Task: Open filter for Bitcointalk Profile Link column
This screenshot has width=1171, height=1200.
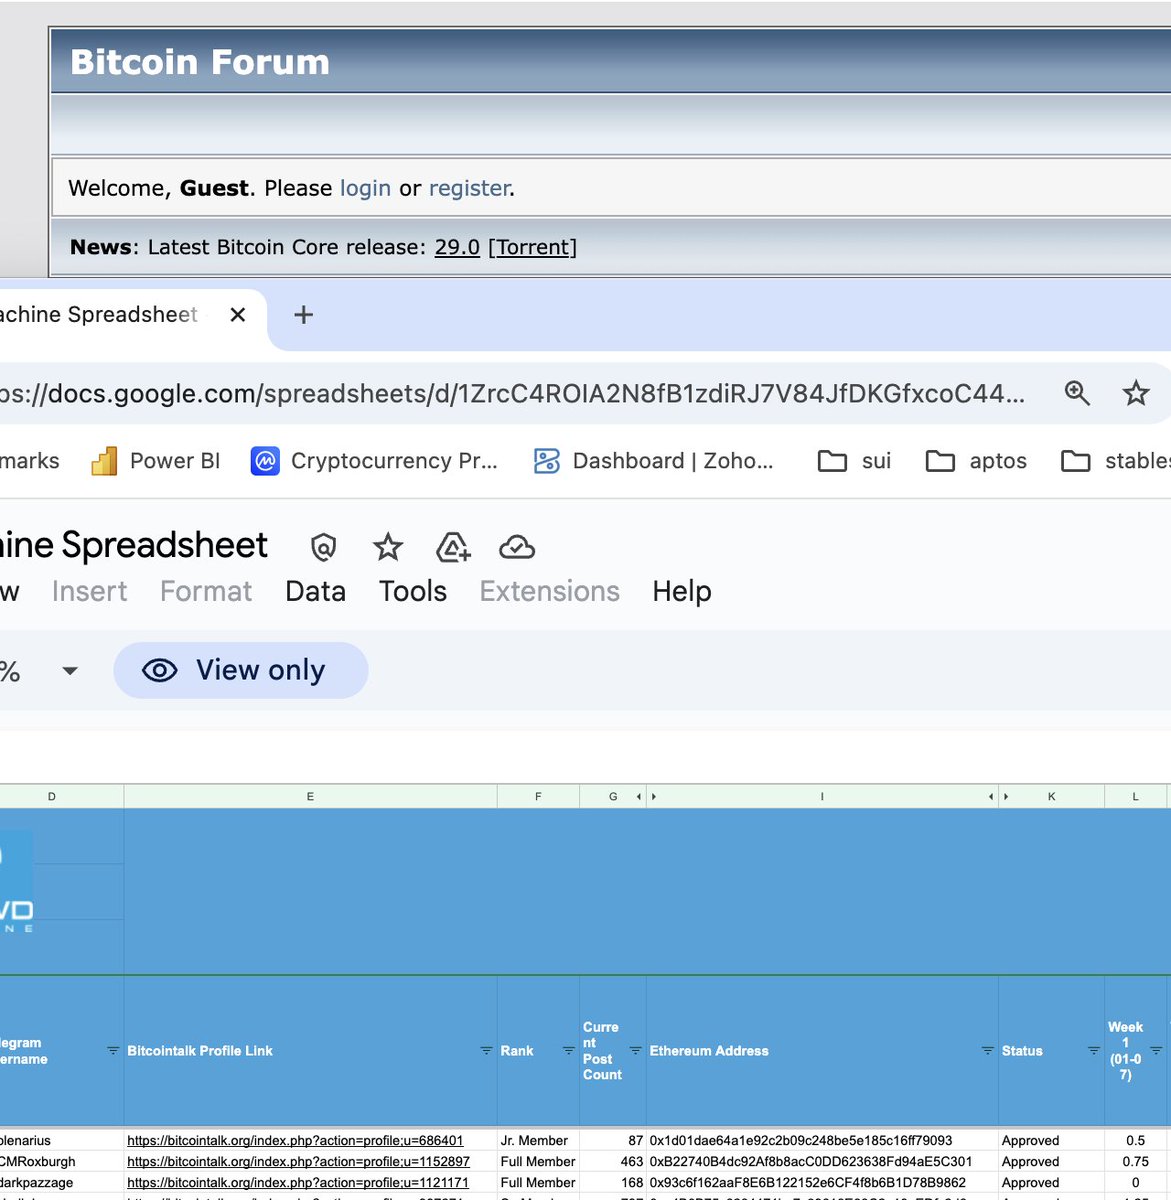Action: click(486, 1051)
